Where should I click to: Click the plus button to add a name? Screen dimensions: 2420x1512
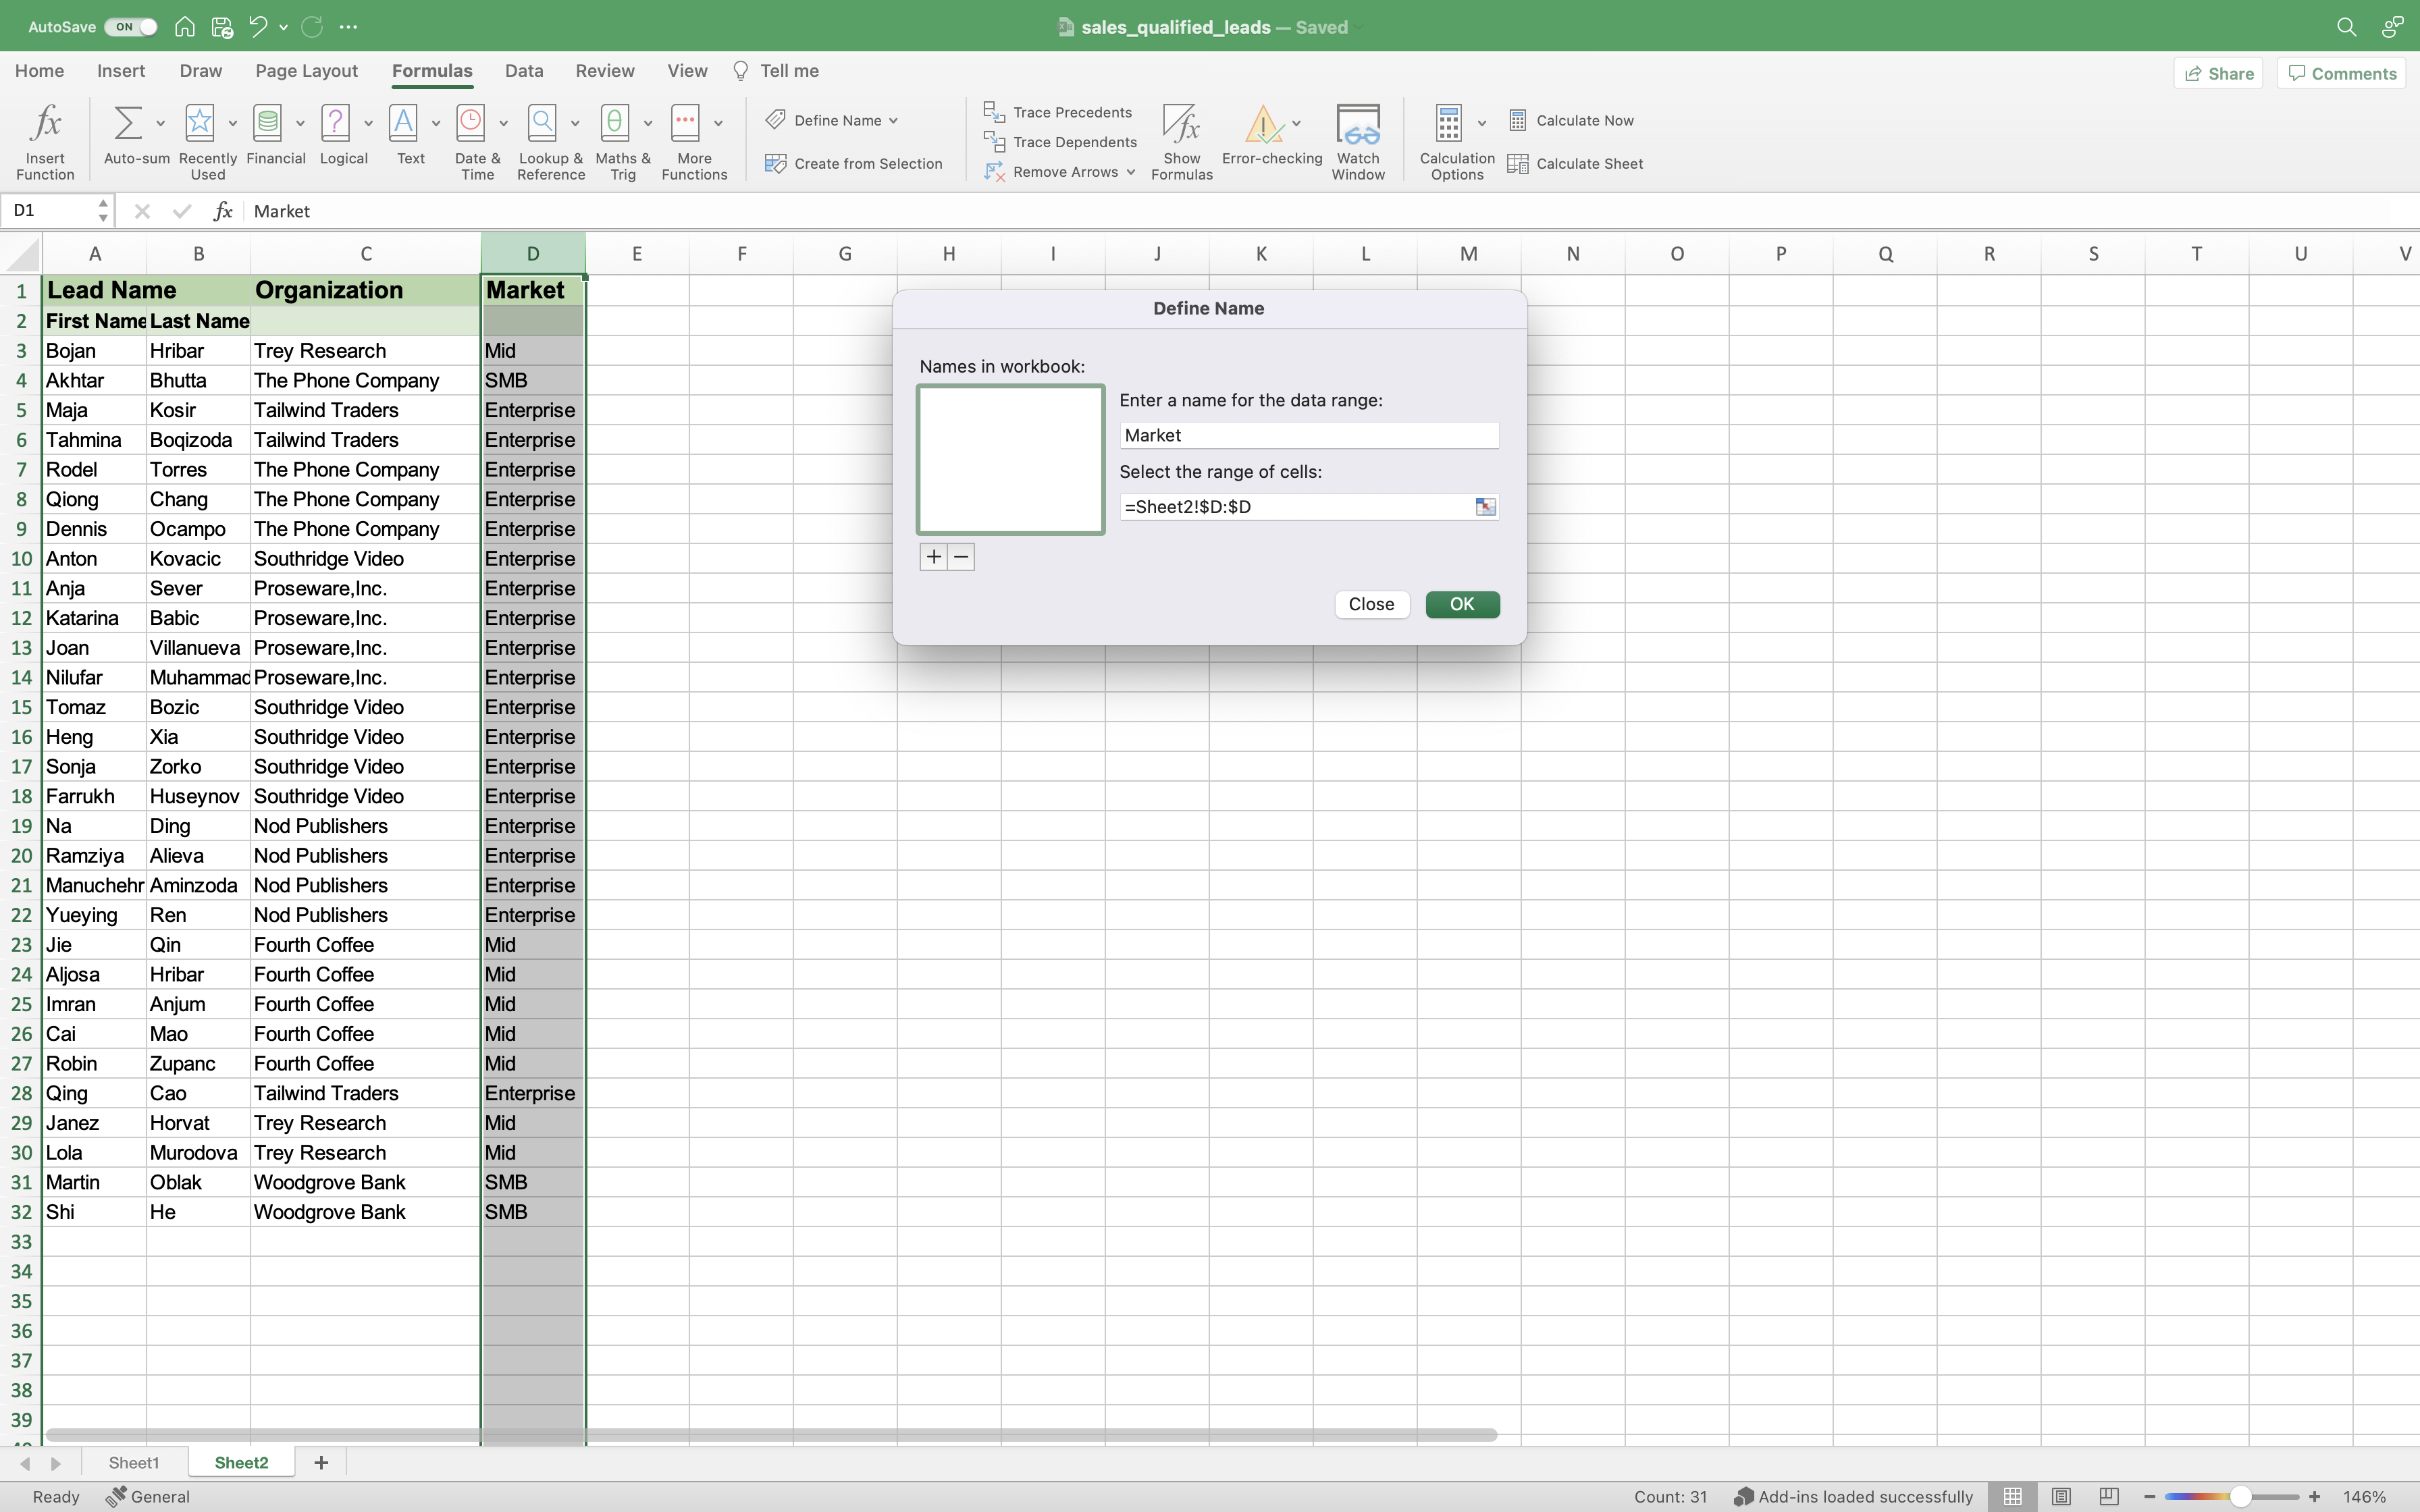[933, 557]
